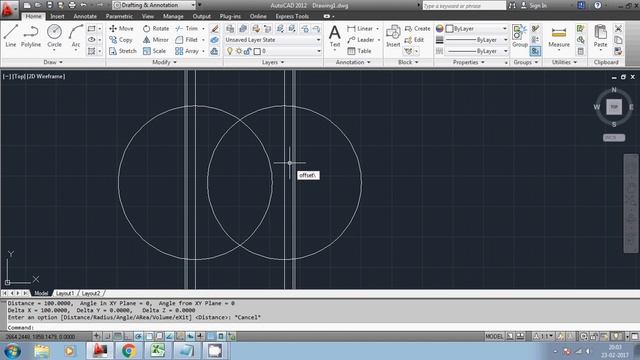This screenshot has height=360, width=640.
Task: Click the WCS coordinate system button
Action: [614, 138]
